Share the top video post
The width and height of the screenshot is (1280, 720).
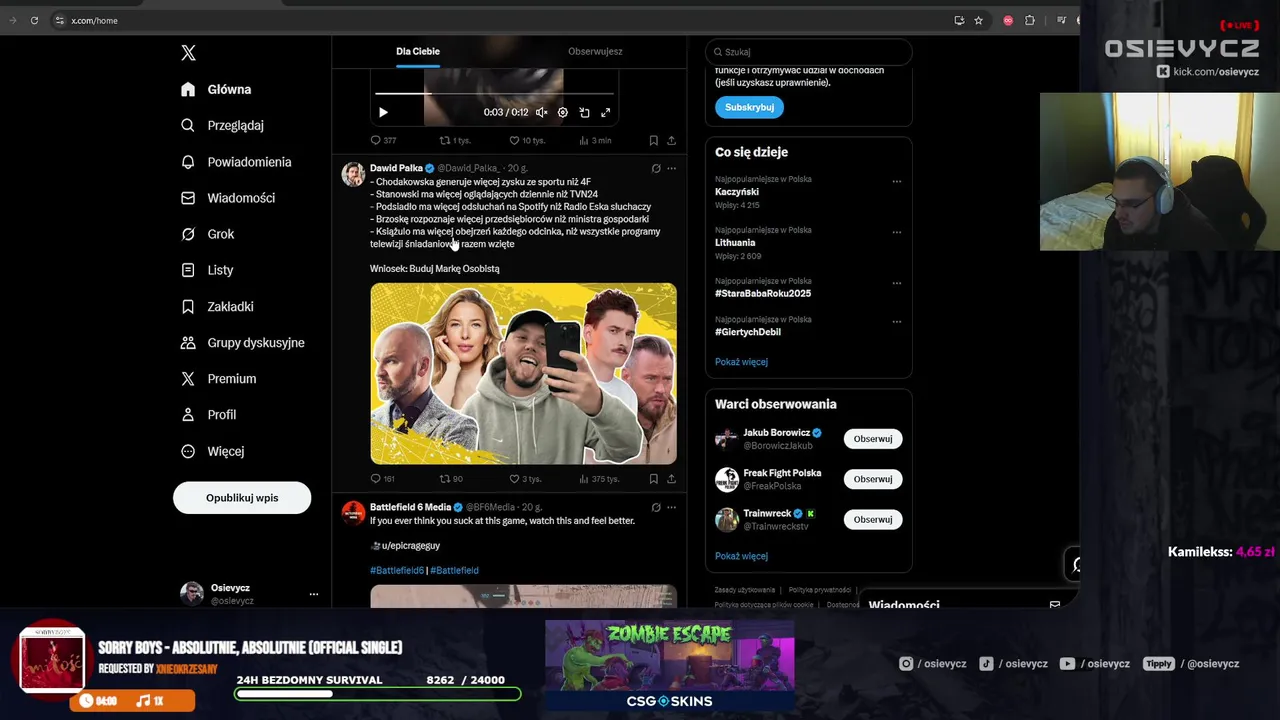coord(671,140)
